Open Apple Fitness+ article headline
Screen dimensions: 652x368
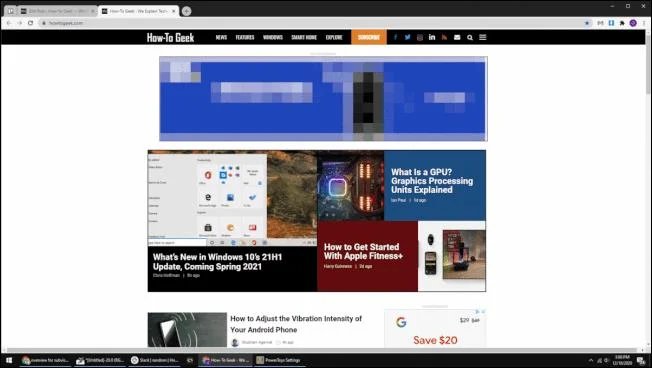tap(363, 252)
